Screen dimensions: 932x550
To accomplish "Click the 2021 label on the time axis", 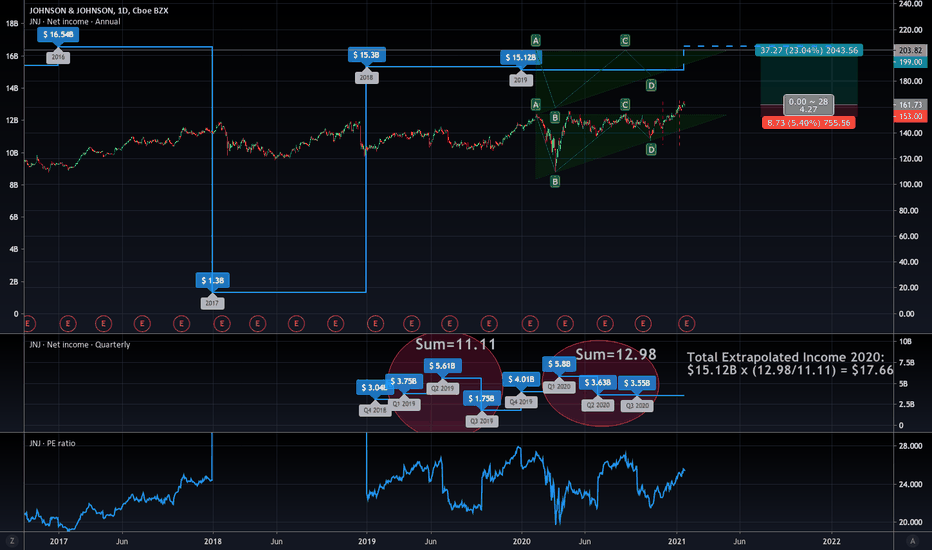I will [x=676, y=541].
